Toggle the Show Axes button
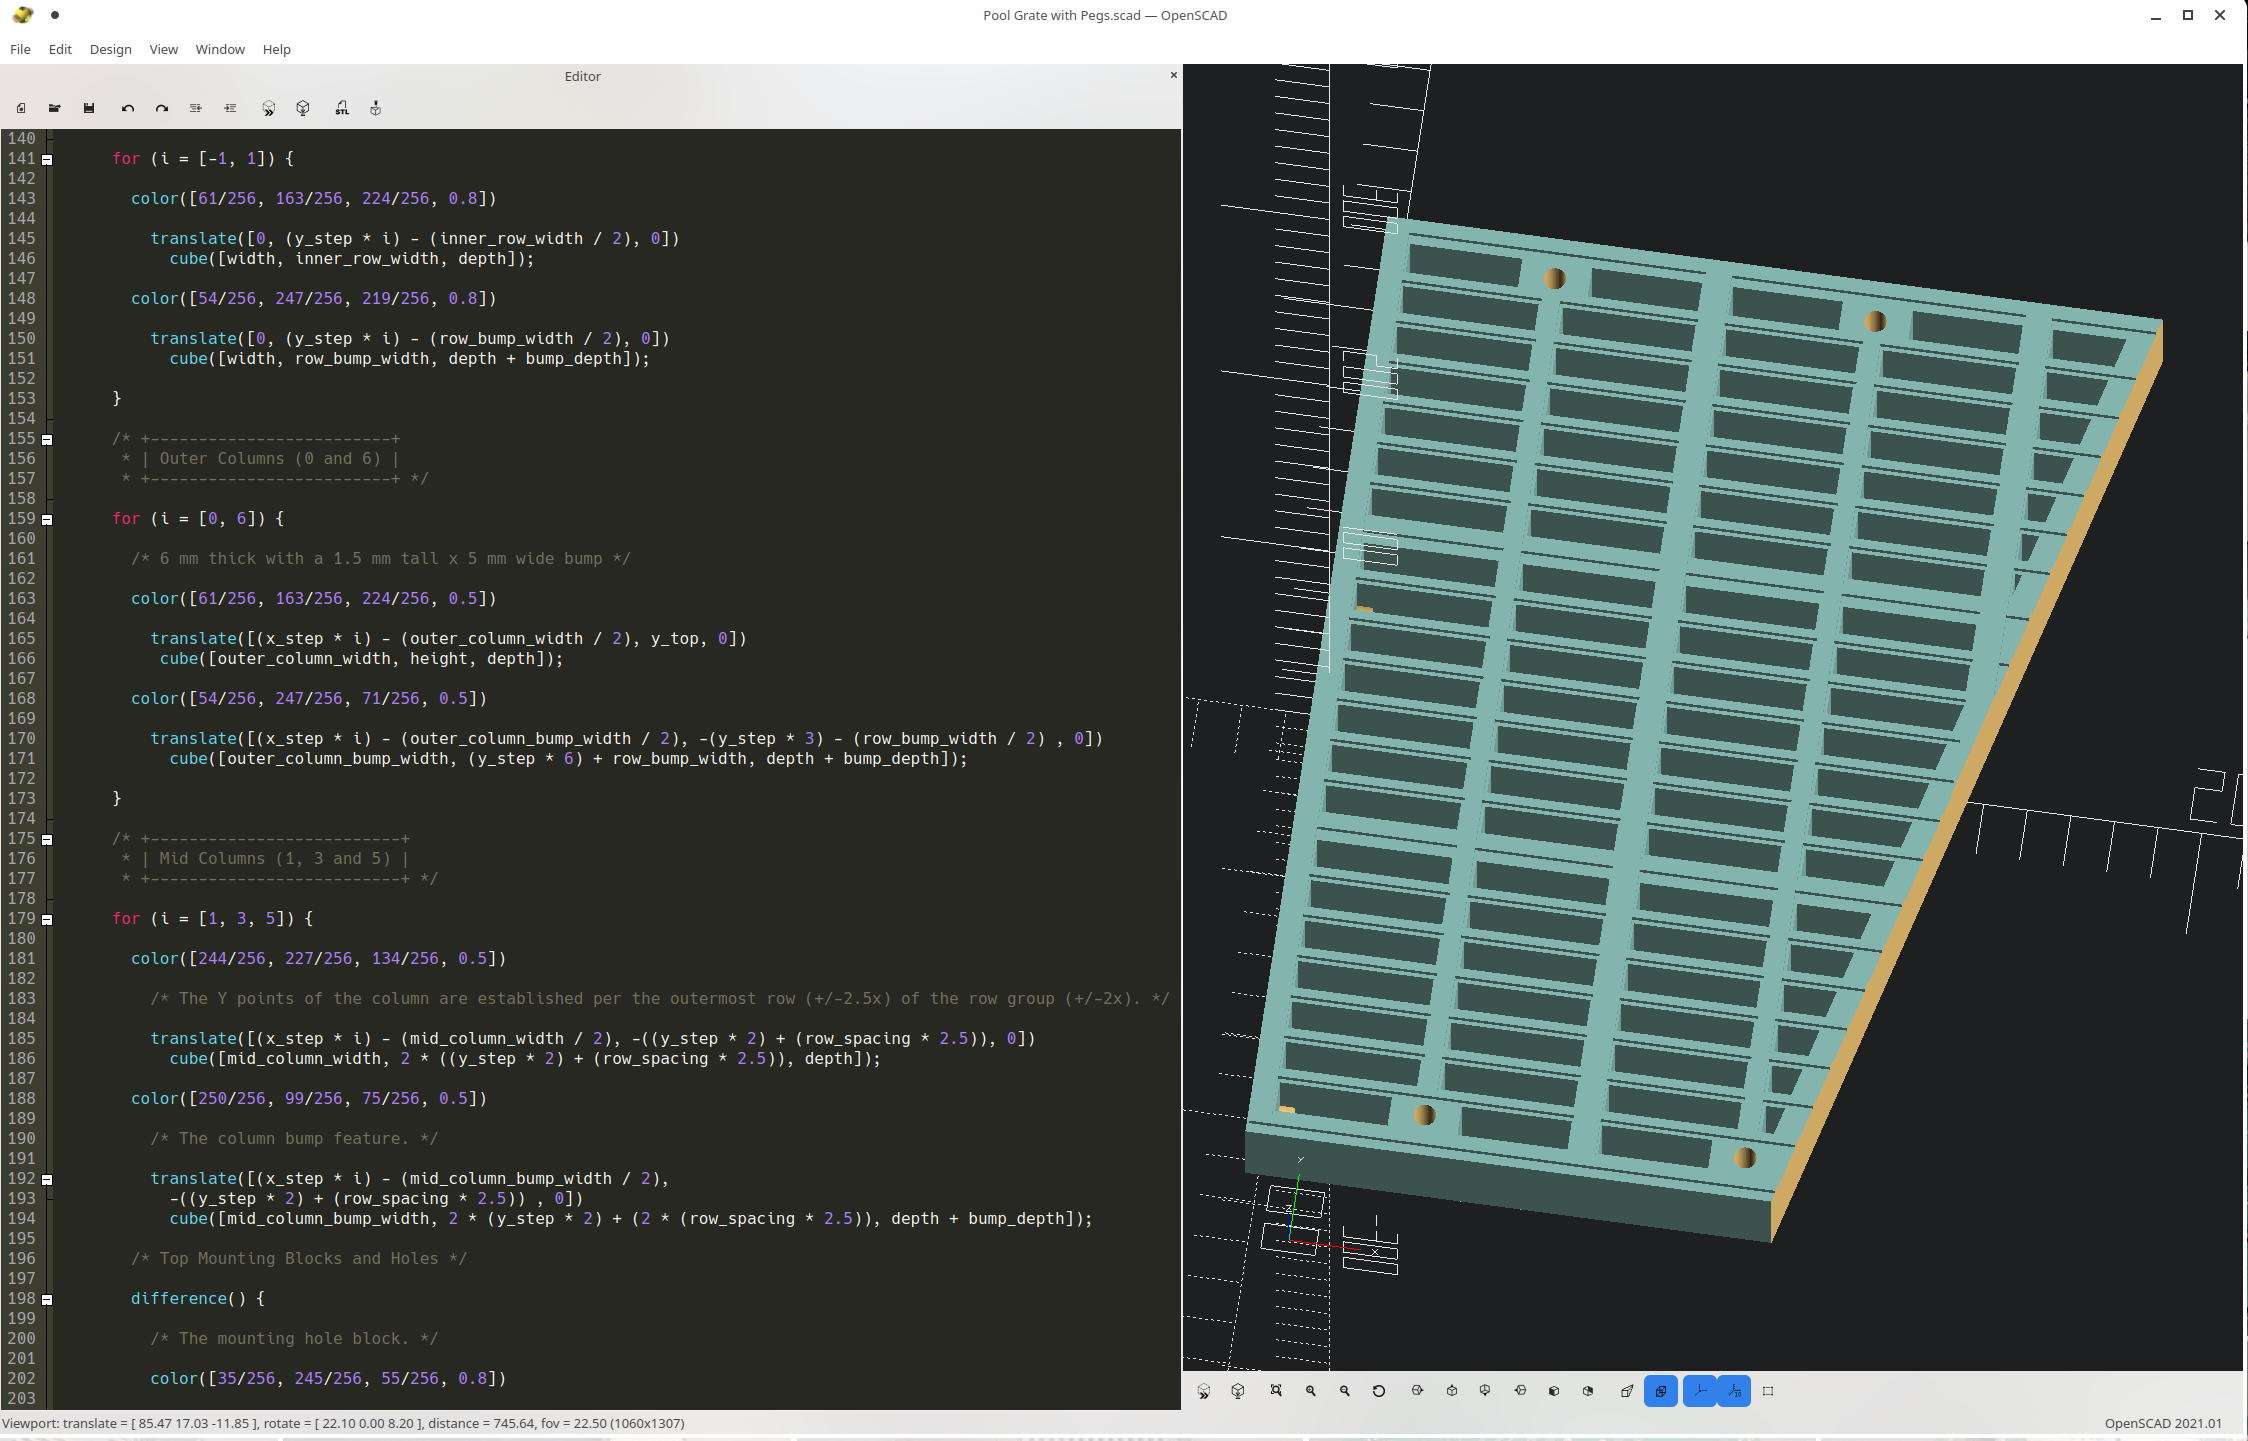Screen dimensions: 2248x1441 [x=1700, y=1391]
